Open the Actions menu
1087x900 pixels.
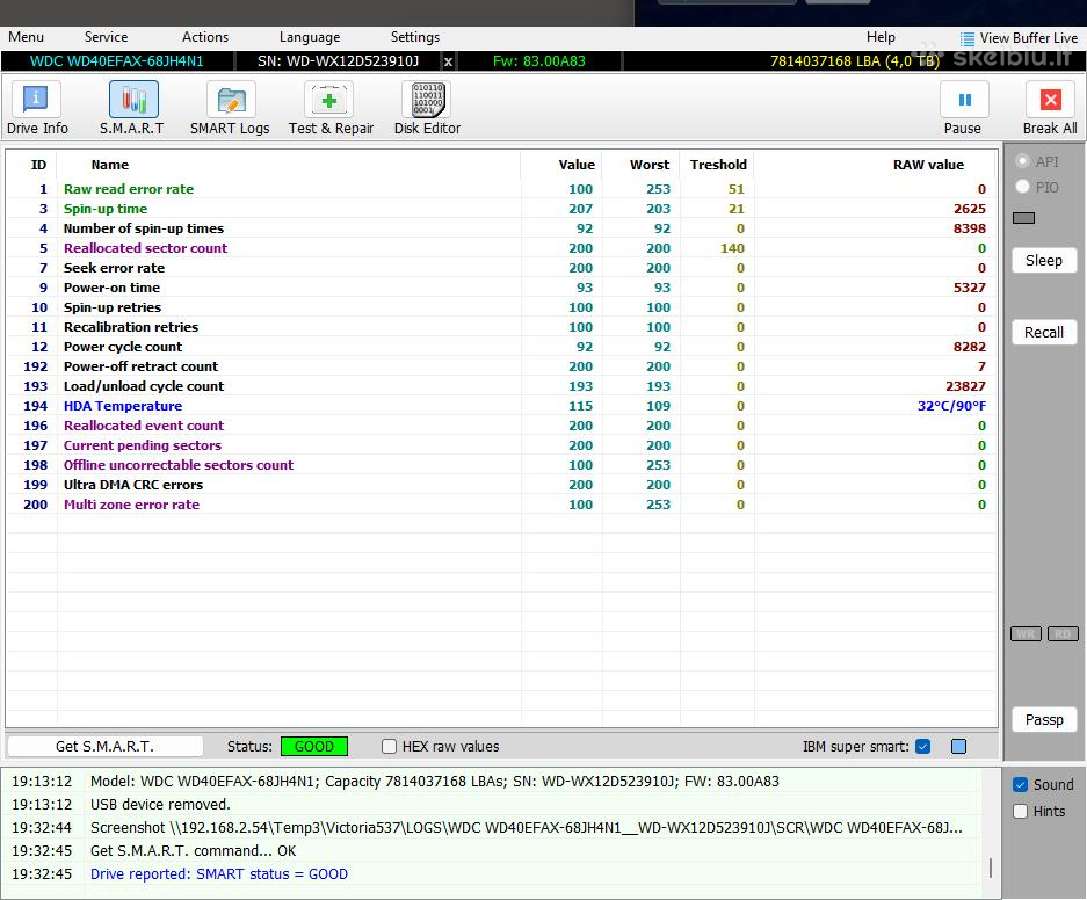(x=205, y=37)
